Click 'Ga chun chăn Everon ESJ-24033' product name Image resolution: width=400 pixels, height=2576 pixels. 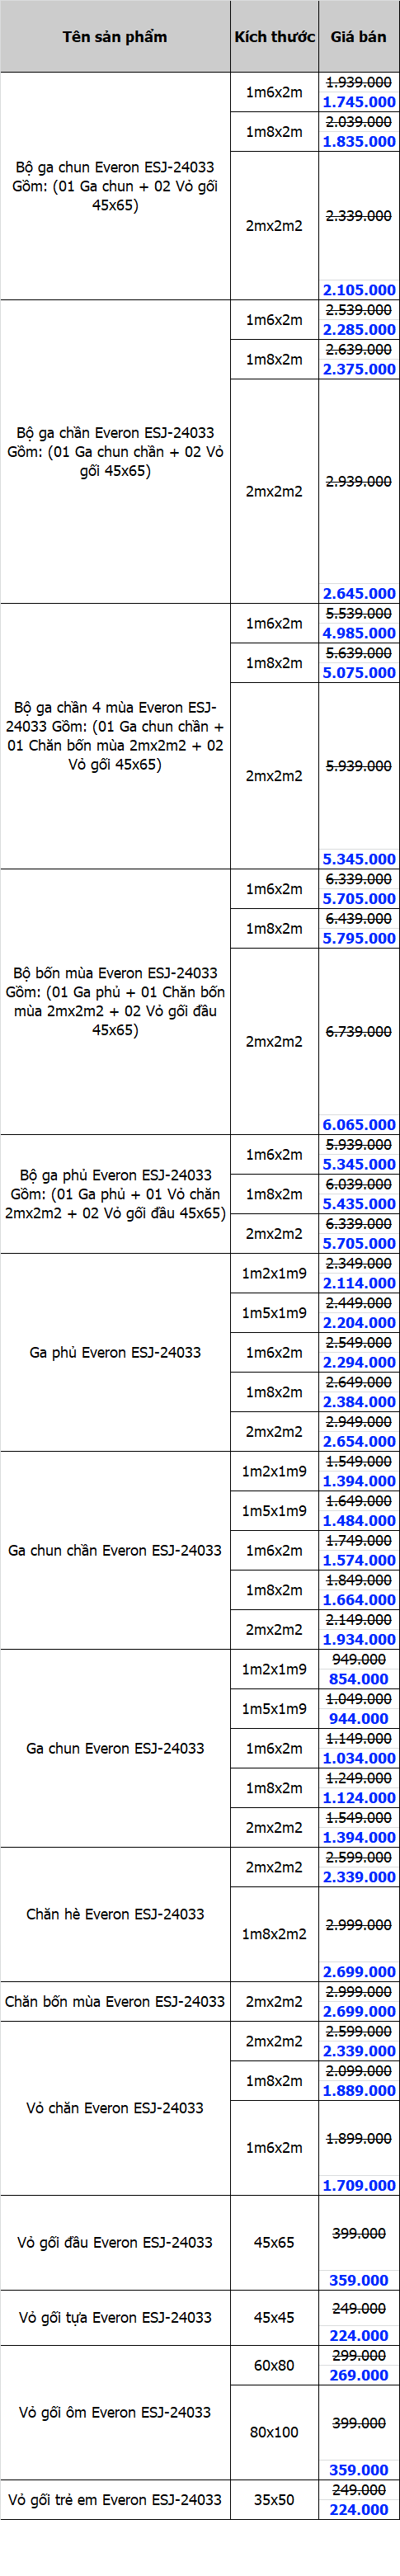click(115, 1550)
